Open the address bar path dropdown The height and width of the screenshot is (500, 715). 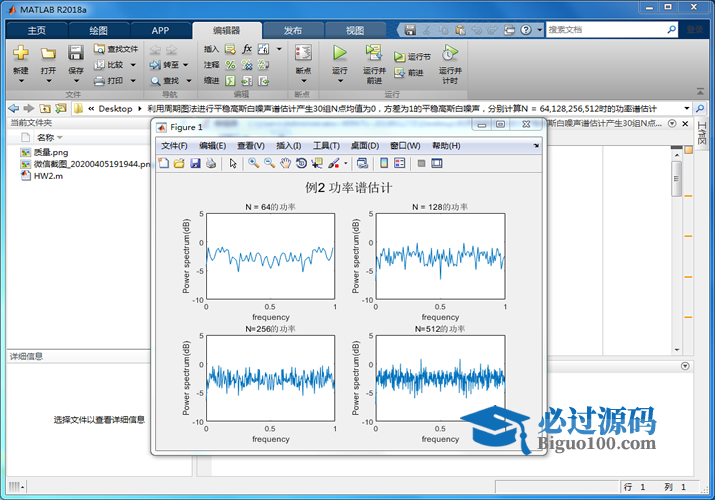[687, 108]
